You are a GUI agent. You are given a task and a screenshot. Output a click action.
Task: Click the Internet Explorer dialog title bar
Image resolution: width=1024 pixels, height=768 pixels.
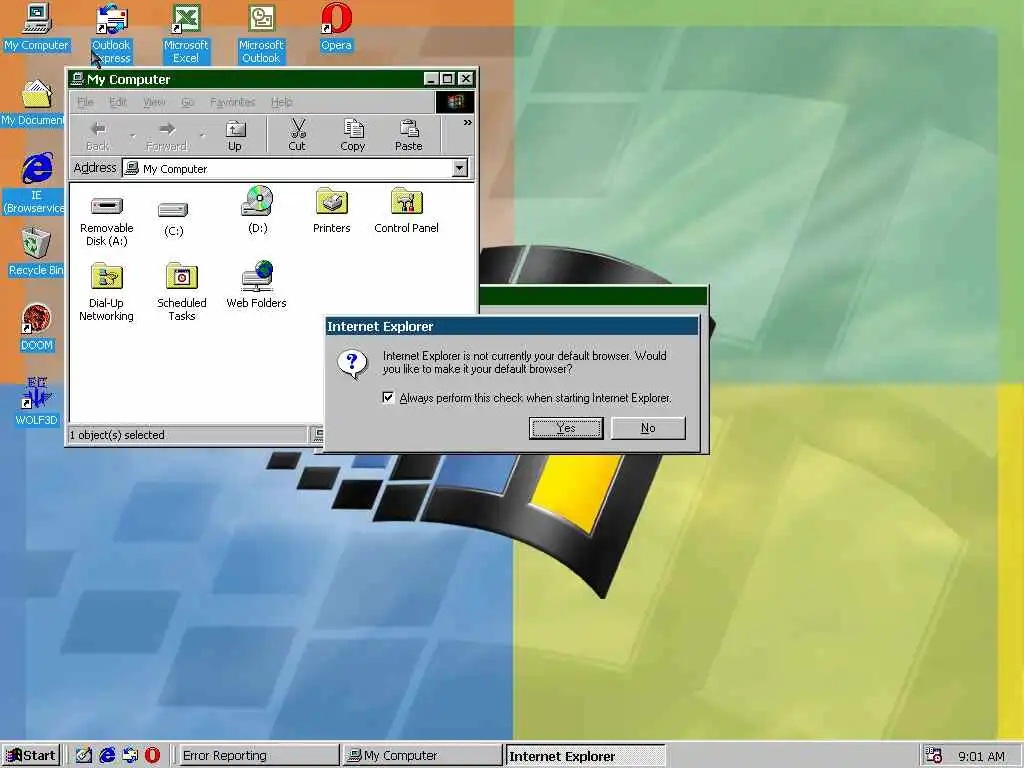[512, 327]
